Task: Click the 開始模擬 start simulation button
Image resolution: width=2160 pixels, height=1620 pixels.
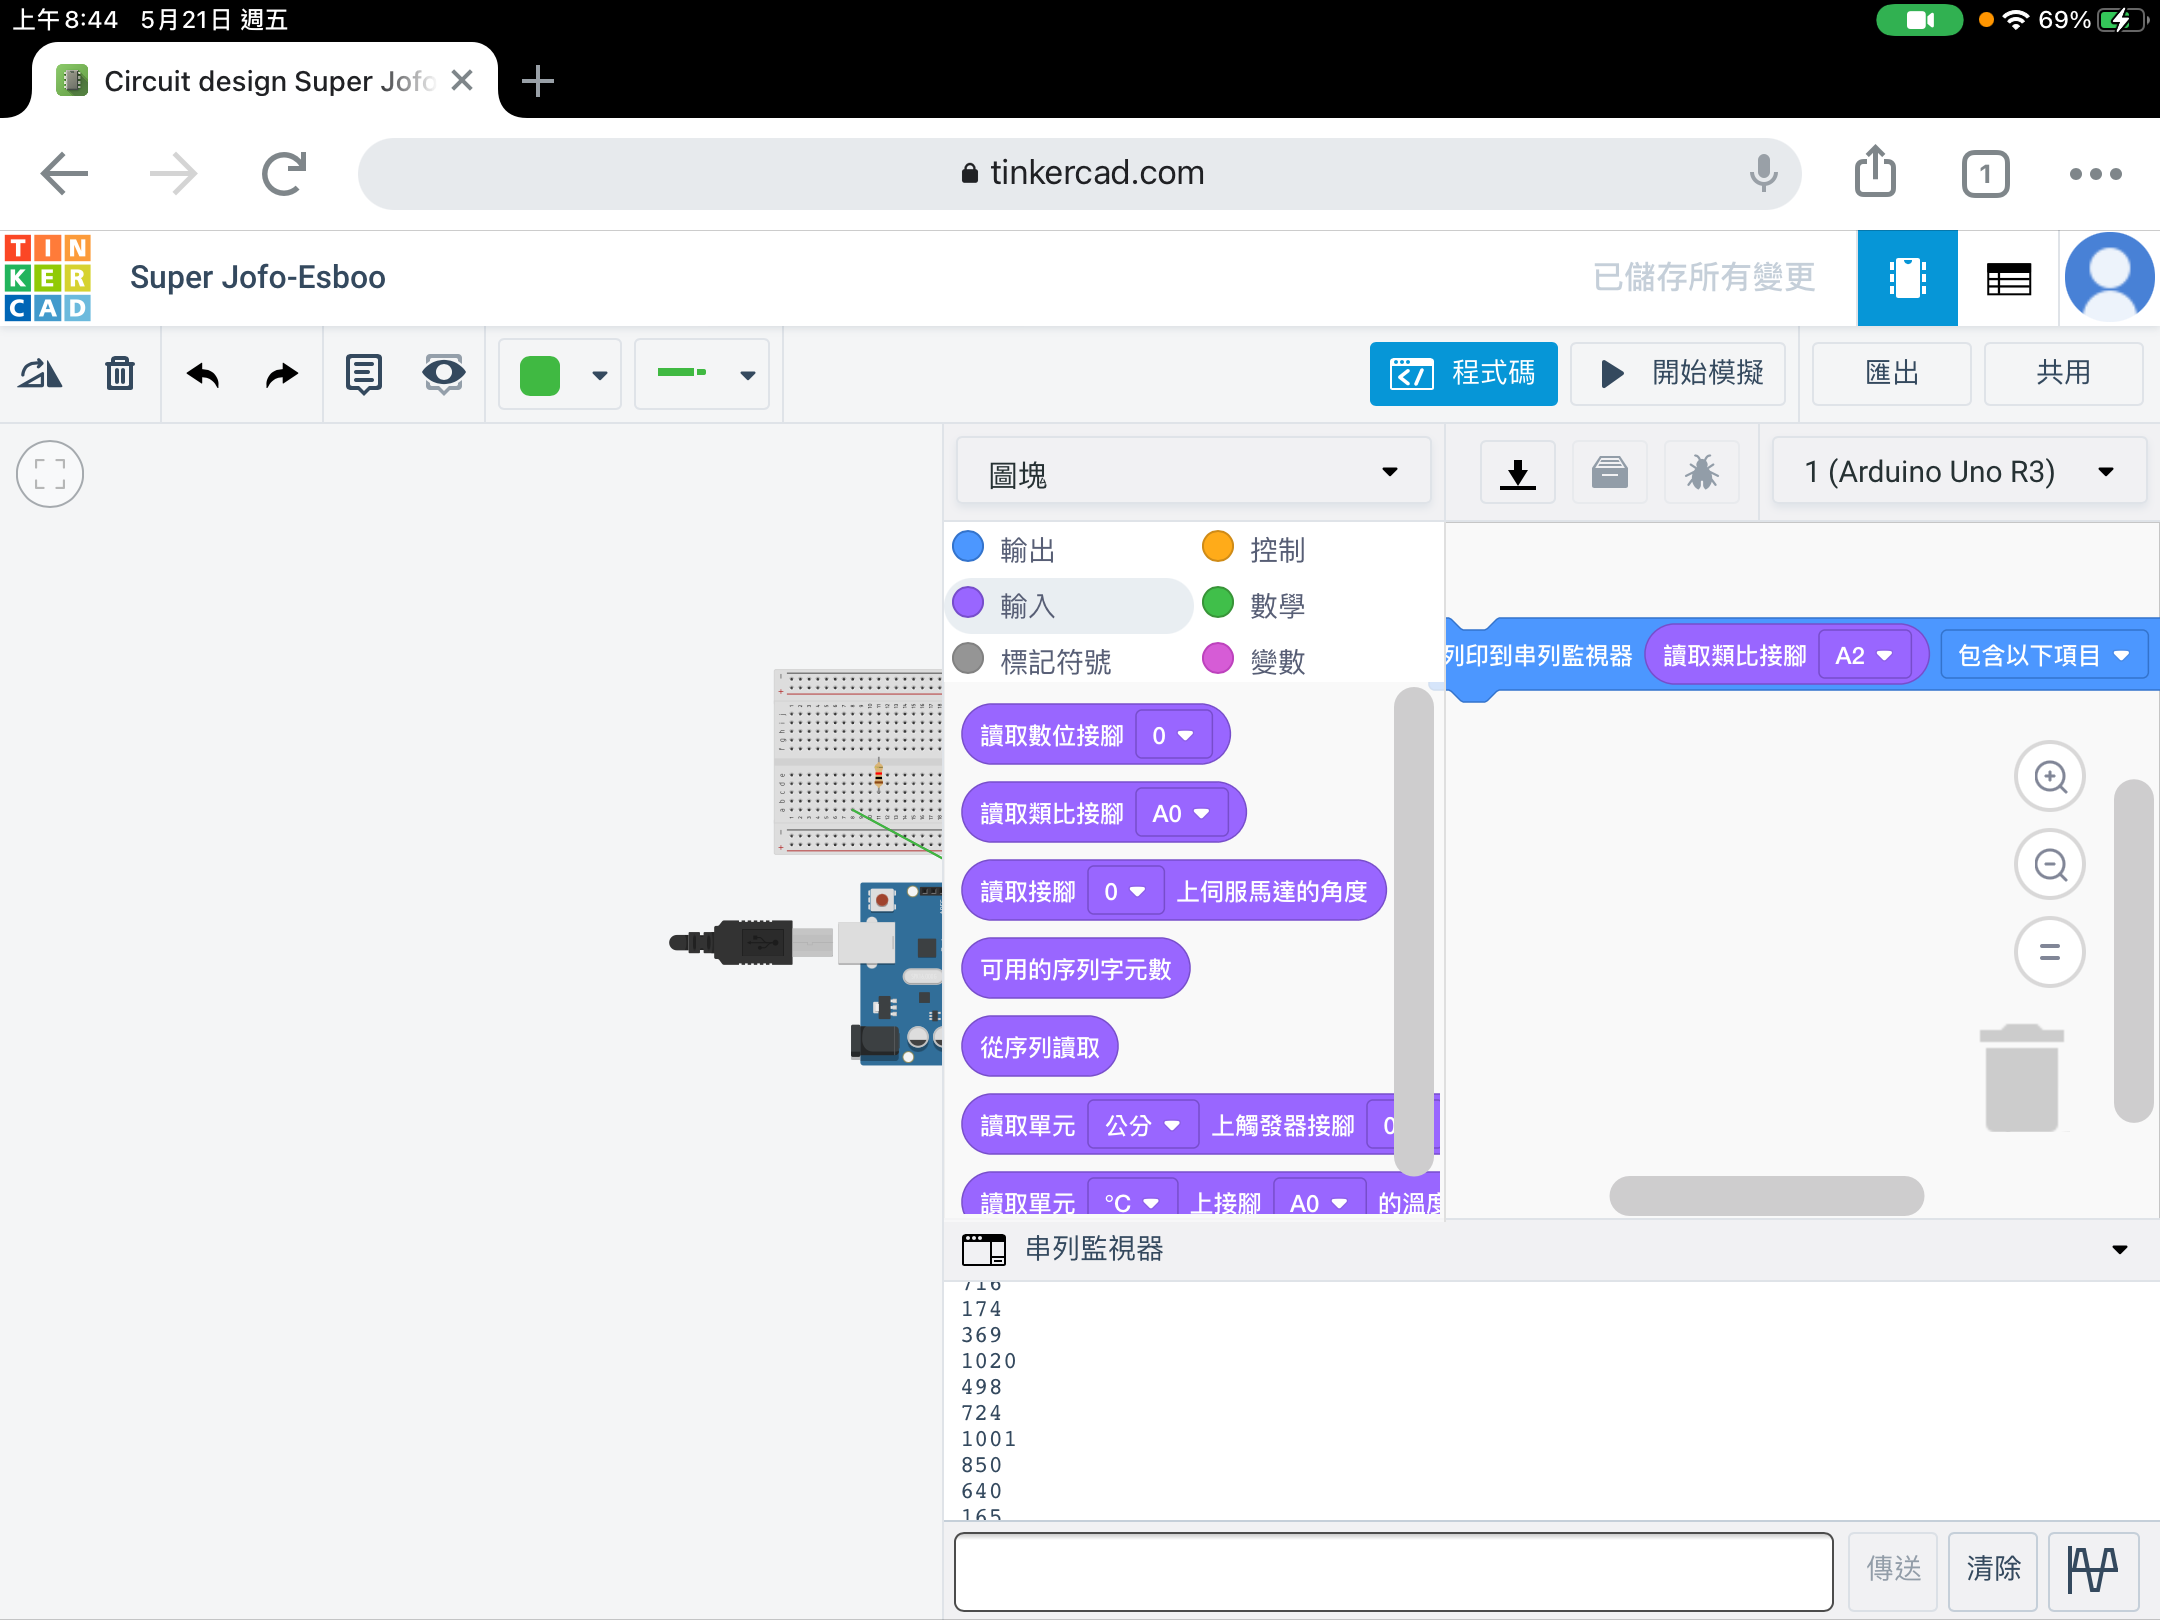Action: [1678, 374]
